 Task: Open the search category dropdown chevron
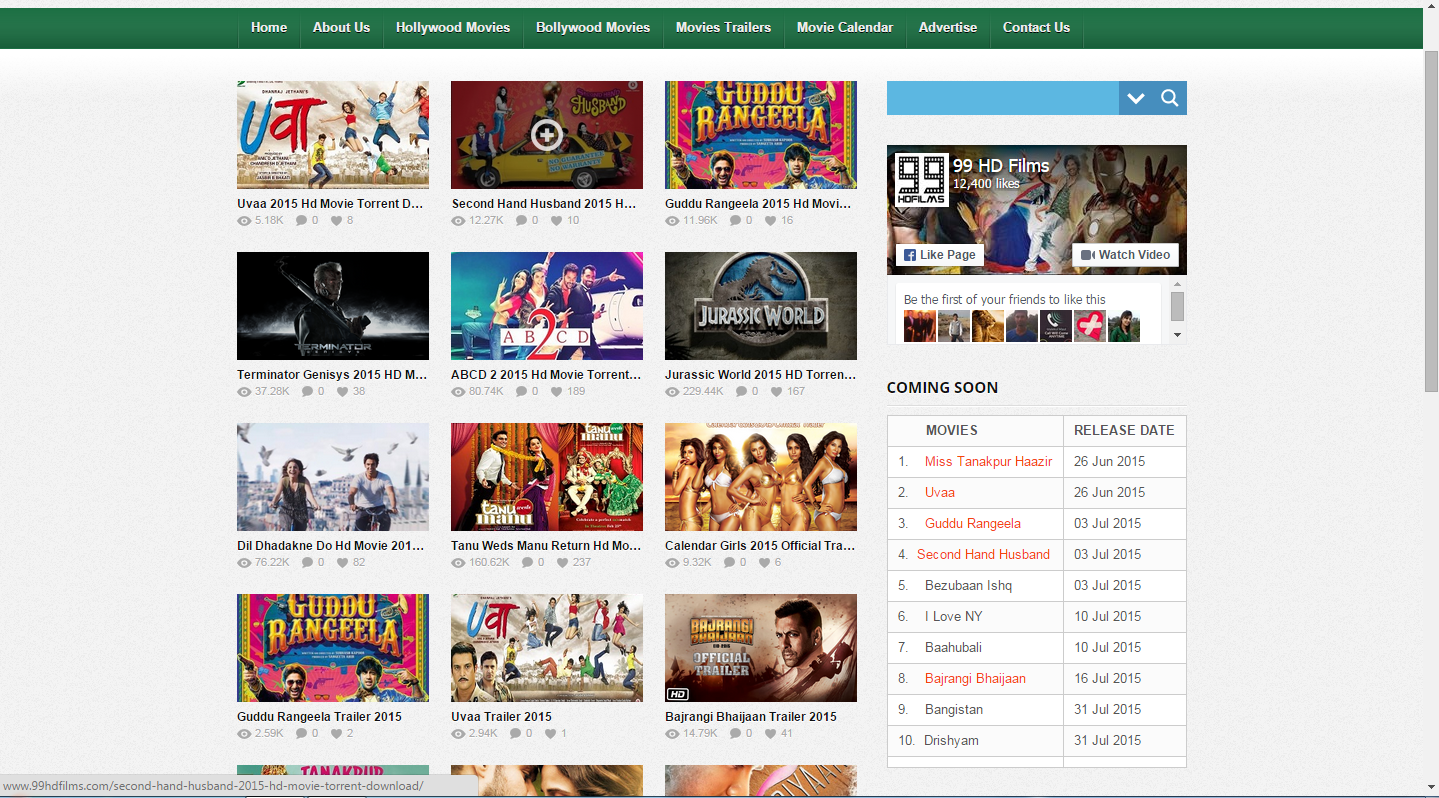coord(1135,98)
